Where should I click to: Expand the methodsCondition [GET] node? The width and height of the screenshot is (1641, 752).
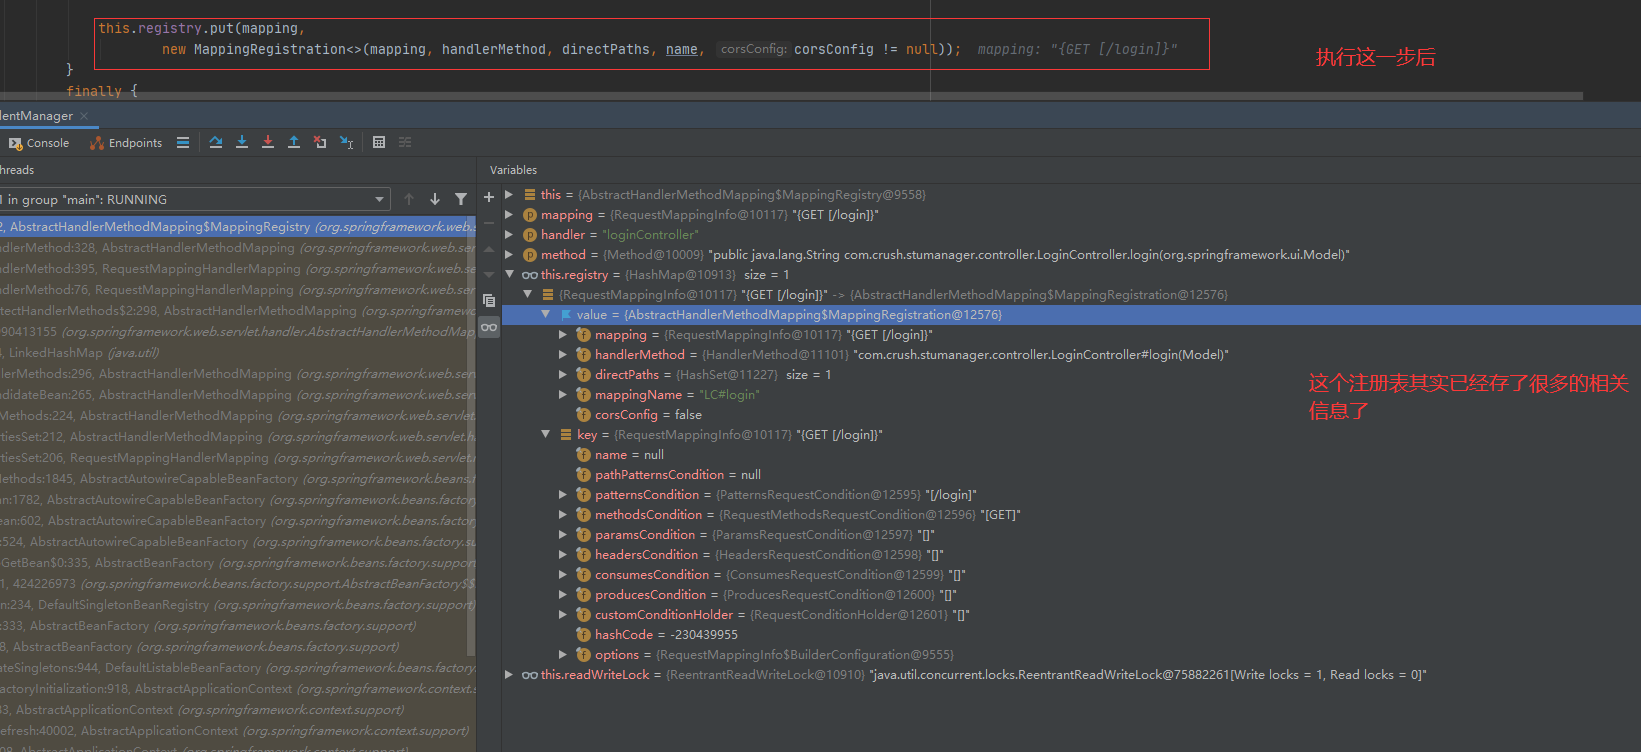[x=563, y=514]
